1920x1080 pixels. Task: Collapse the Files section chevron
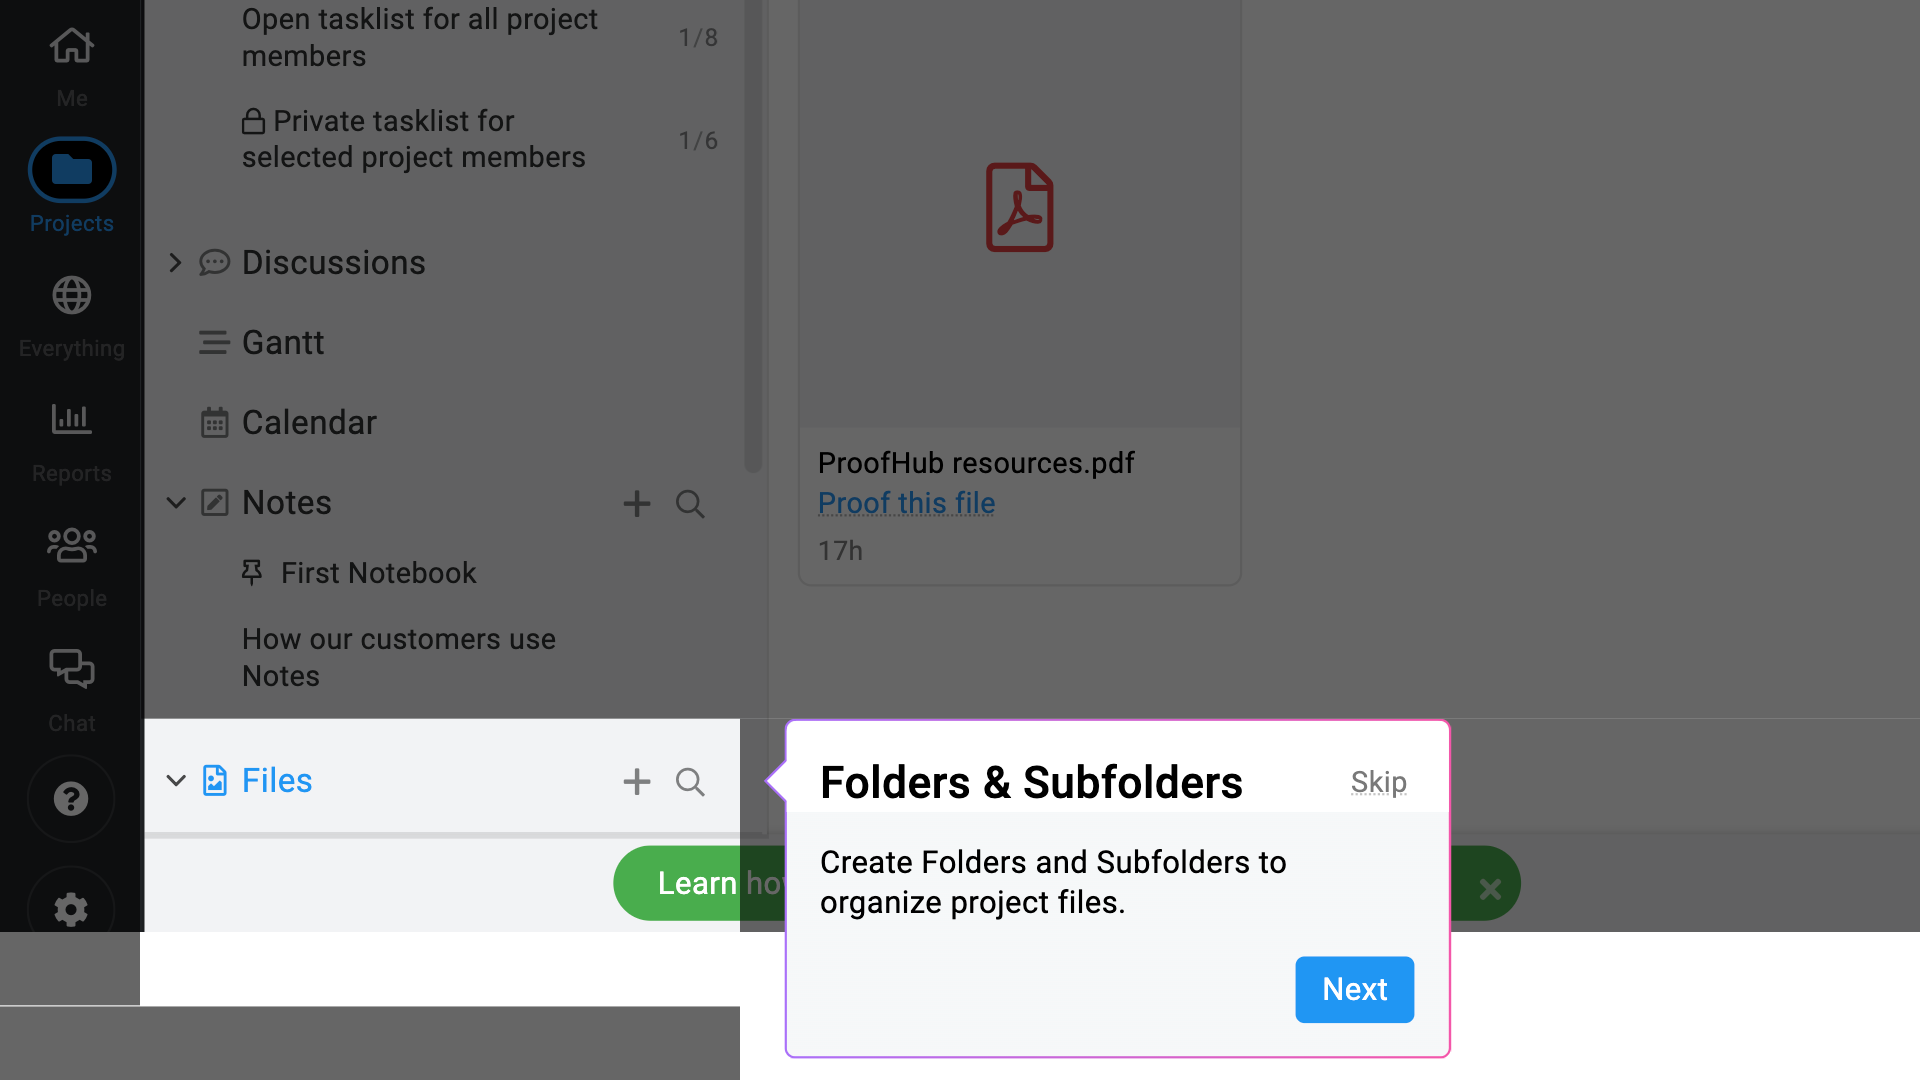coord(175,781)
